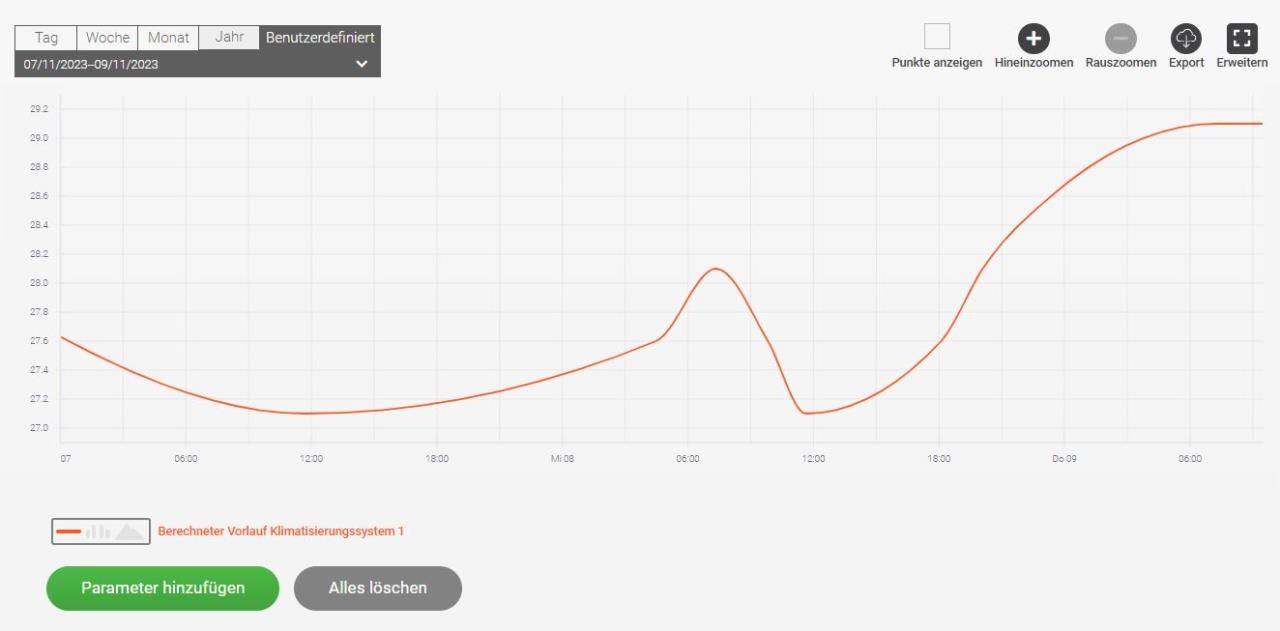Screen dimensions: 1280x631
Task: Enable the Punkte anzeigen checkbox
Action: point(937,37)
